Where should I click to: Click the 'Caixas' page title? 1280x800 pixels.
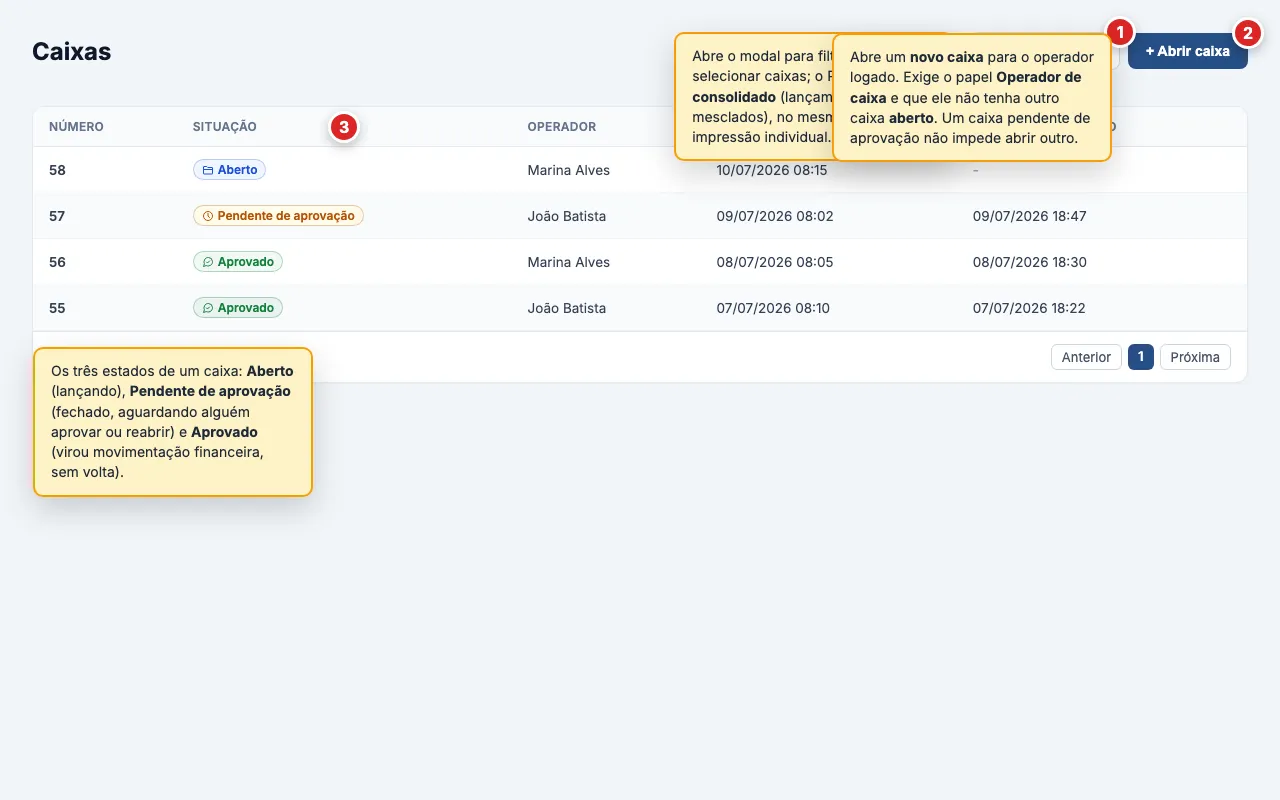point(72,51)
